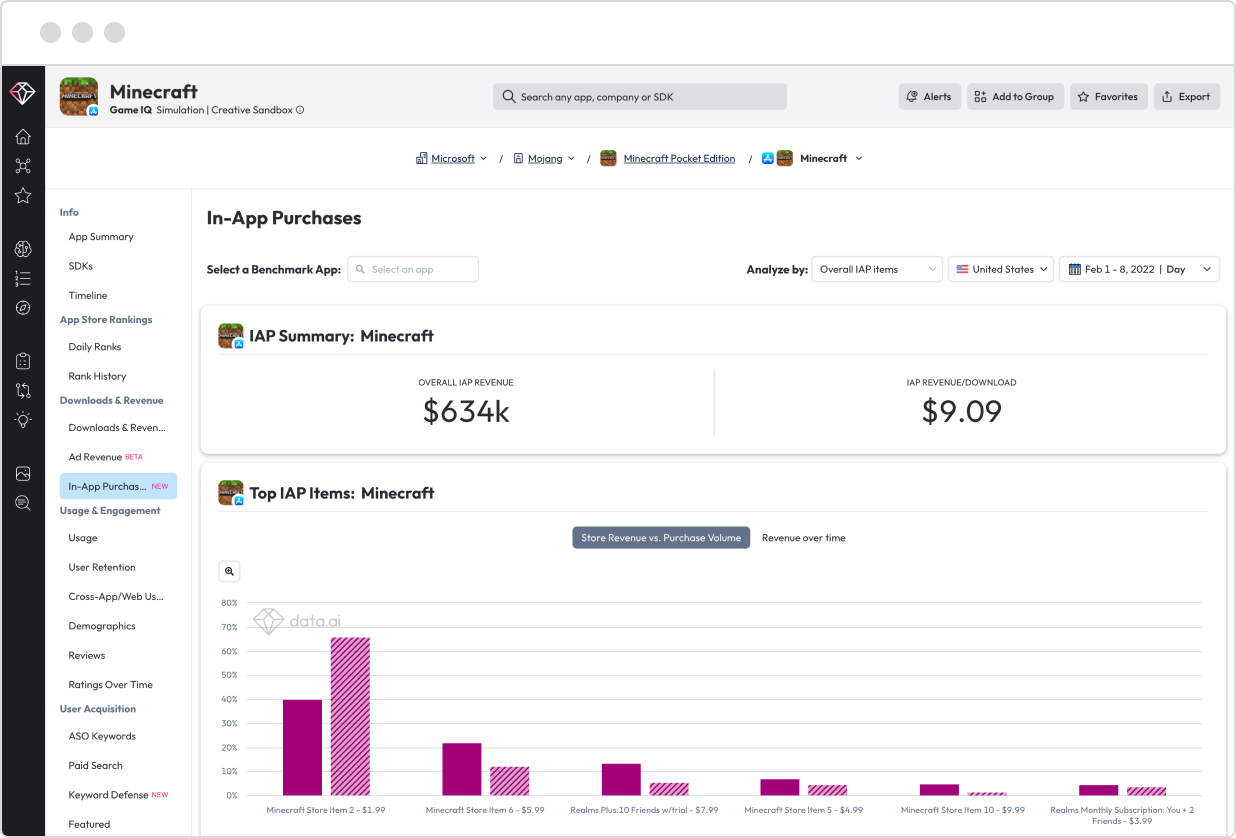Click the $9.09 IAP revenue per download value
Viewport: 1236px width, 838px height.
tap(961, 411)
